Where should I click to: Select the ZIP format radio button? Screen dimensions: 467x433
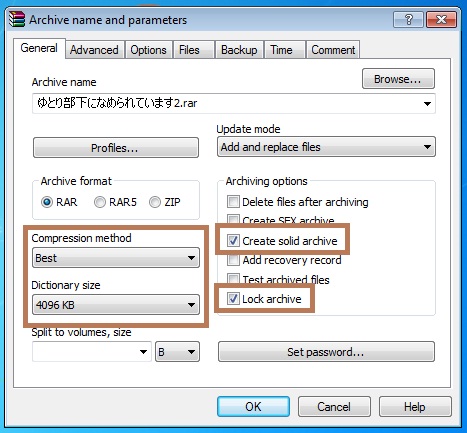(155, 202)
